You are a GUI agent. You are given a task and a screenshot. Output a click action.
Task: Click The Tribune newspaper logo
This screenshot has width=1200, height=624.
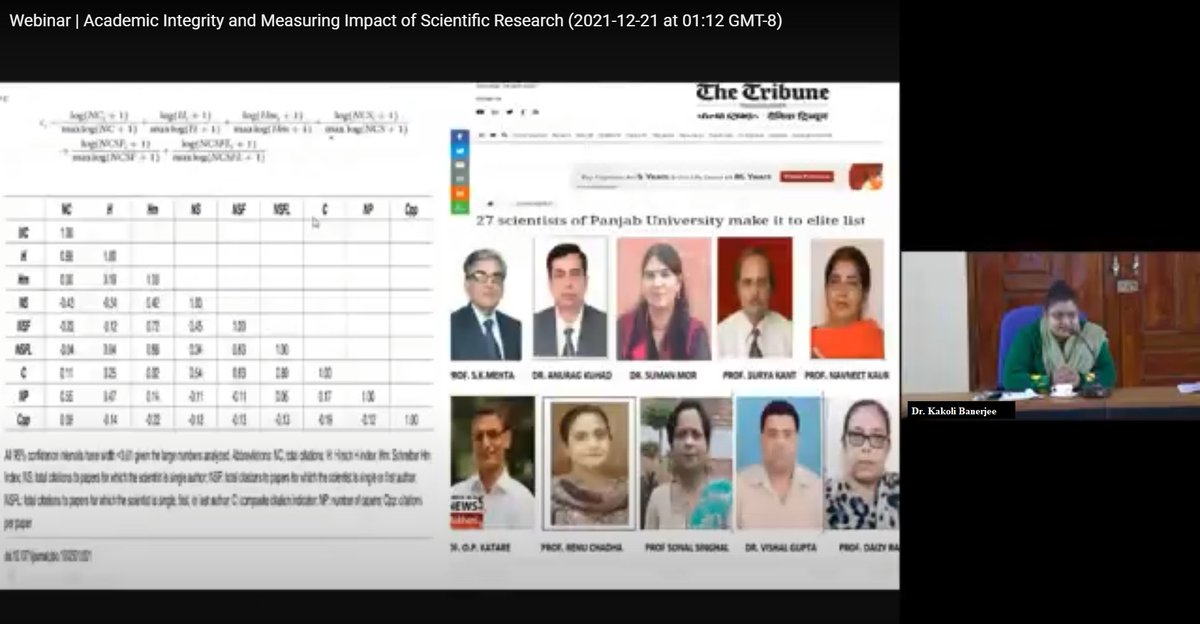pos(763,93)
